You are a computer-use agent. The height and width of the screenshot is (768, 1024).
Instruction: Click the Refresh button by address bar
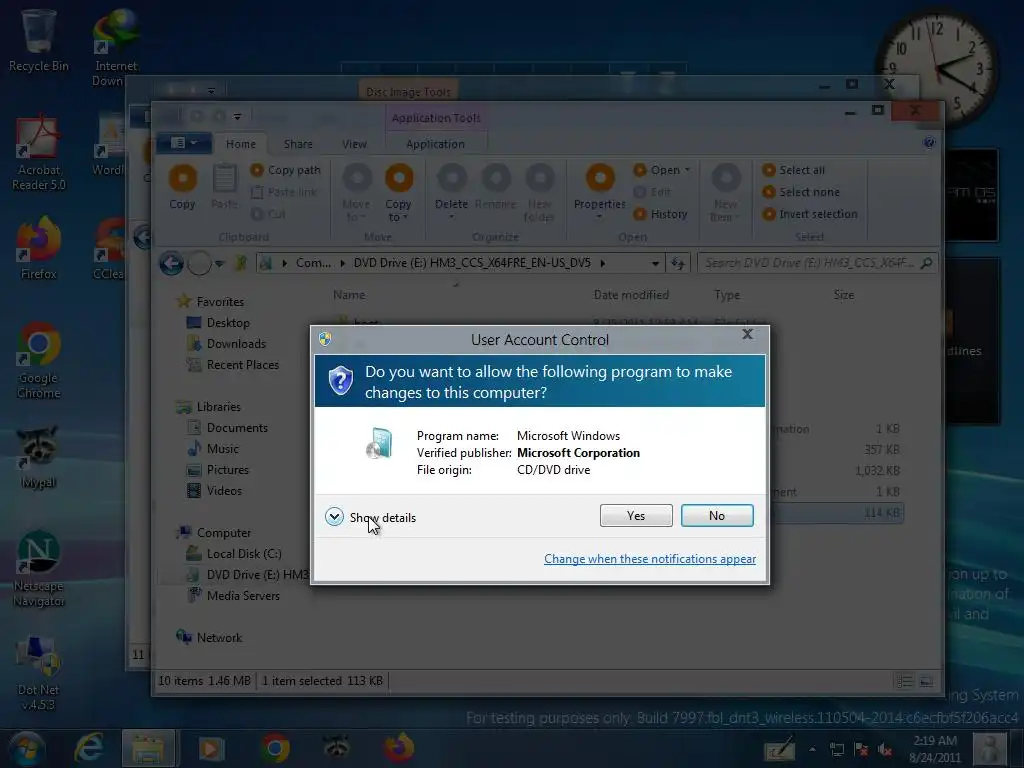(x=677, y=263)
